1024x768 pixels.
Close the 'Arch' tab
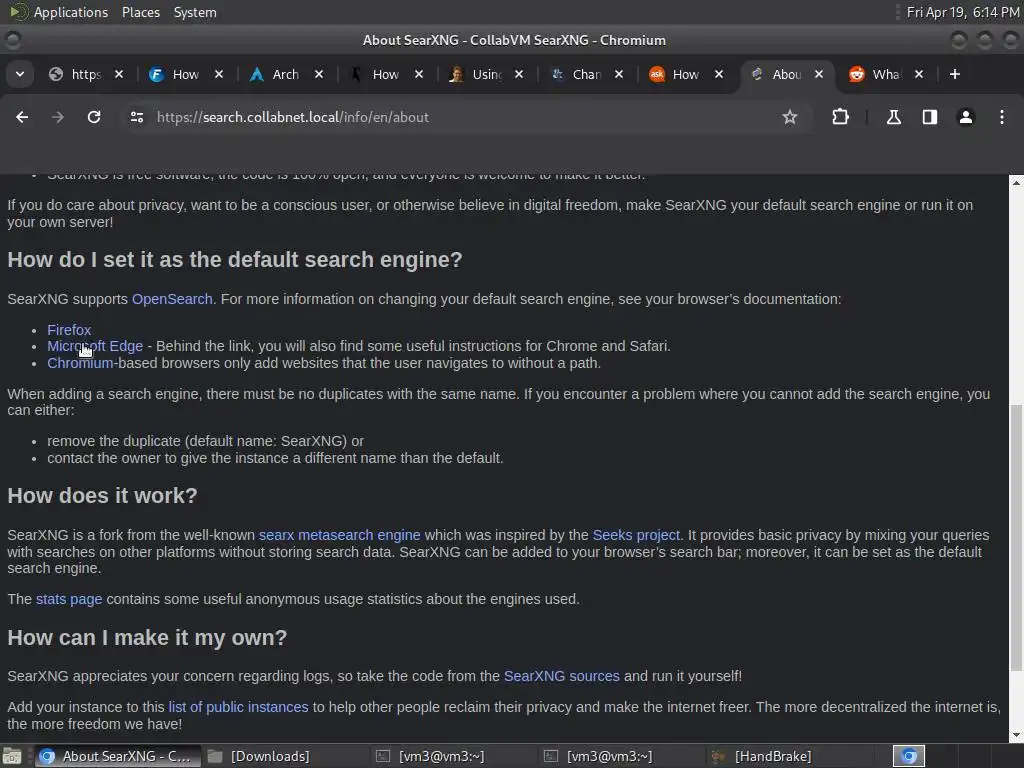point(319,74)
